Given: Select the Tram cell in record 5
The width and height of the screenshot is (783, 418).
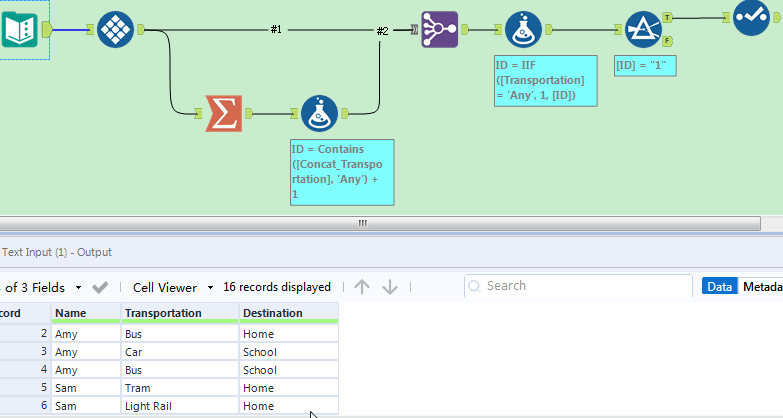Looking at the screenshot, I should tap(180, 388).
